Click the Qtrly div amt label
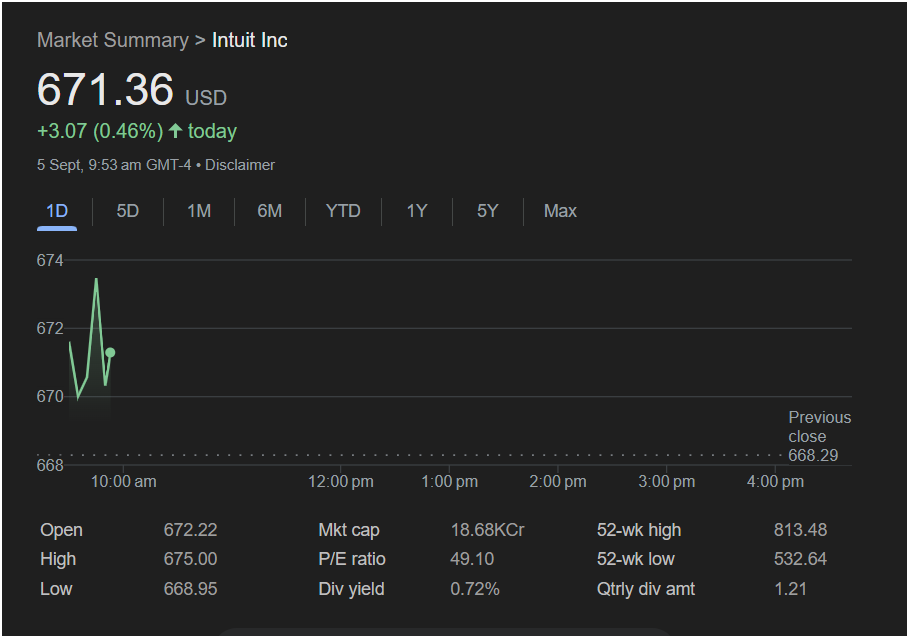Viewport: 909px width, 638px height. 646,589
